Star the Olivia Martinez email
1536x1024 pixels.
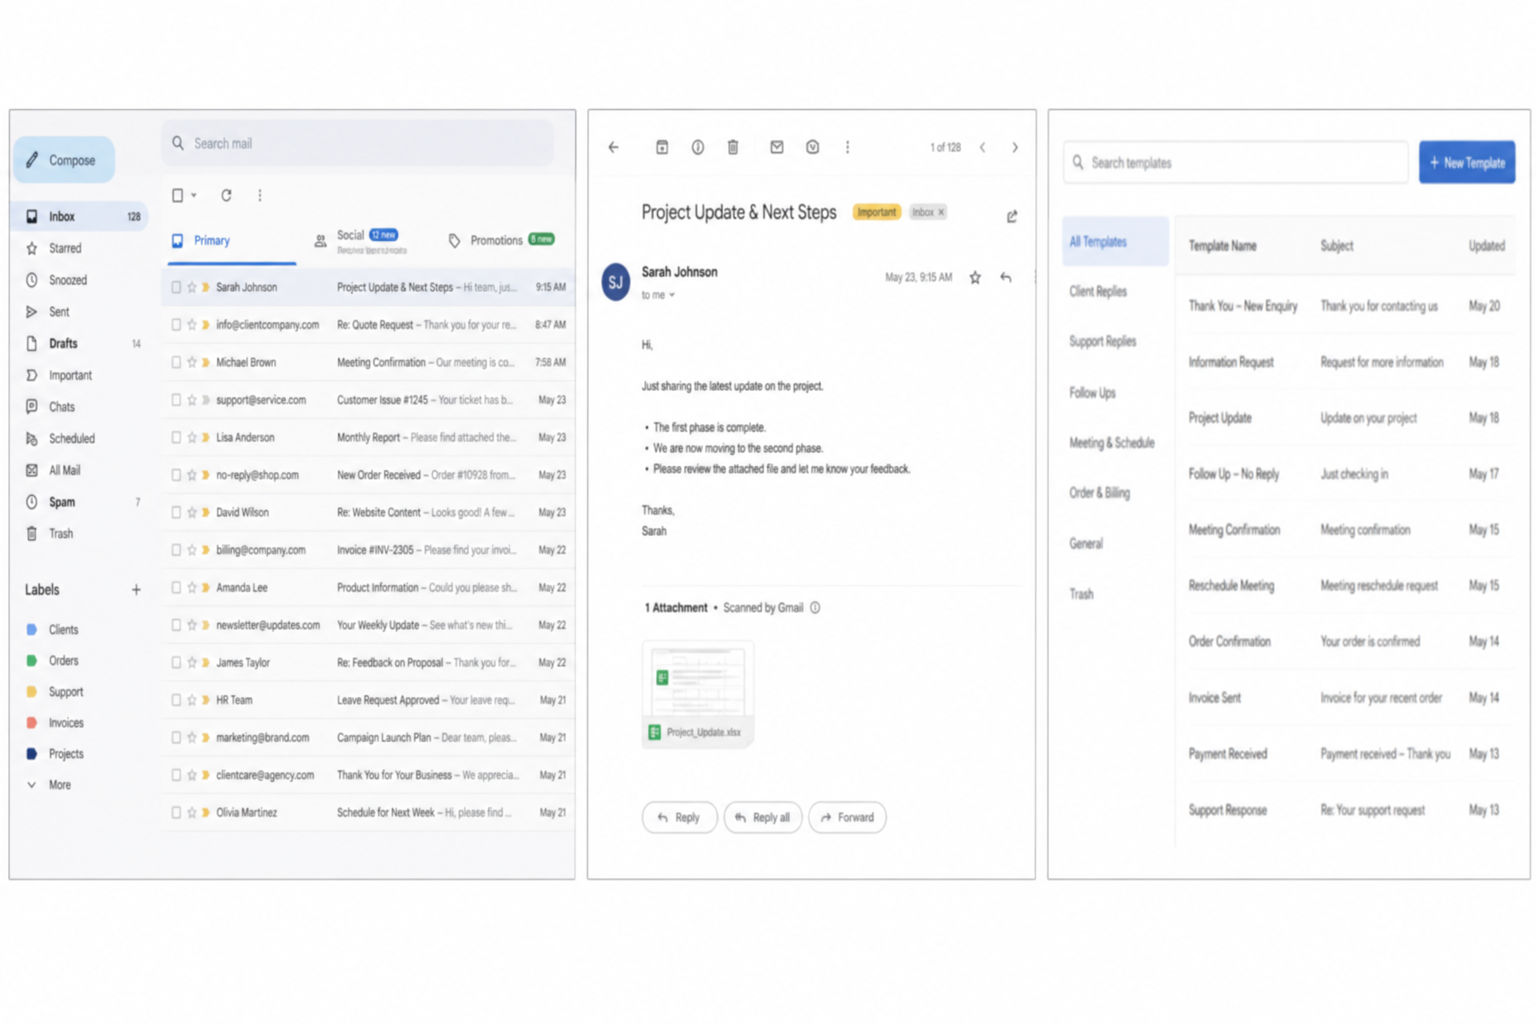click(192, 813)
